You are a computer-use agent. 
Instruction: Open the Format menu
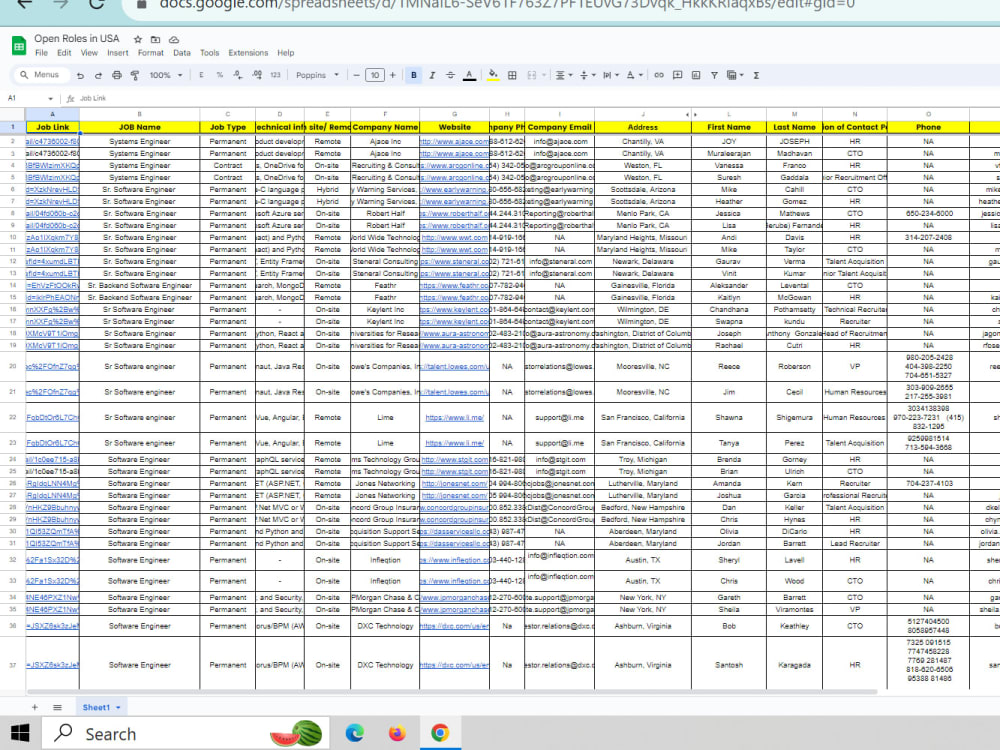(x=151, y=53)
